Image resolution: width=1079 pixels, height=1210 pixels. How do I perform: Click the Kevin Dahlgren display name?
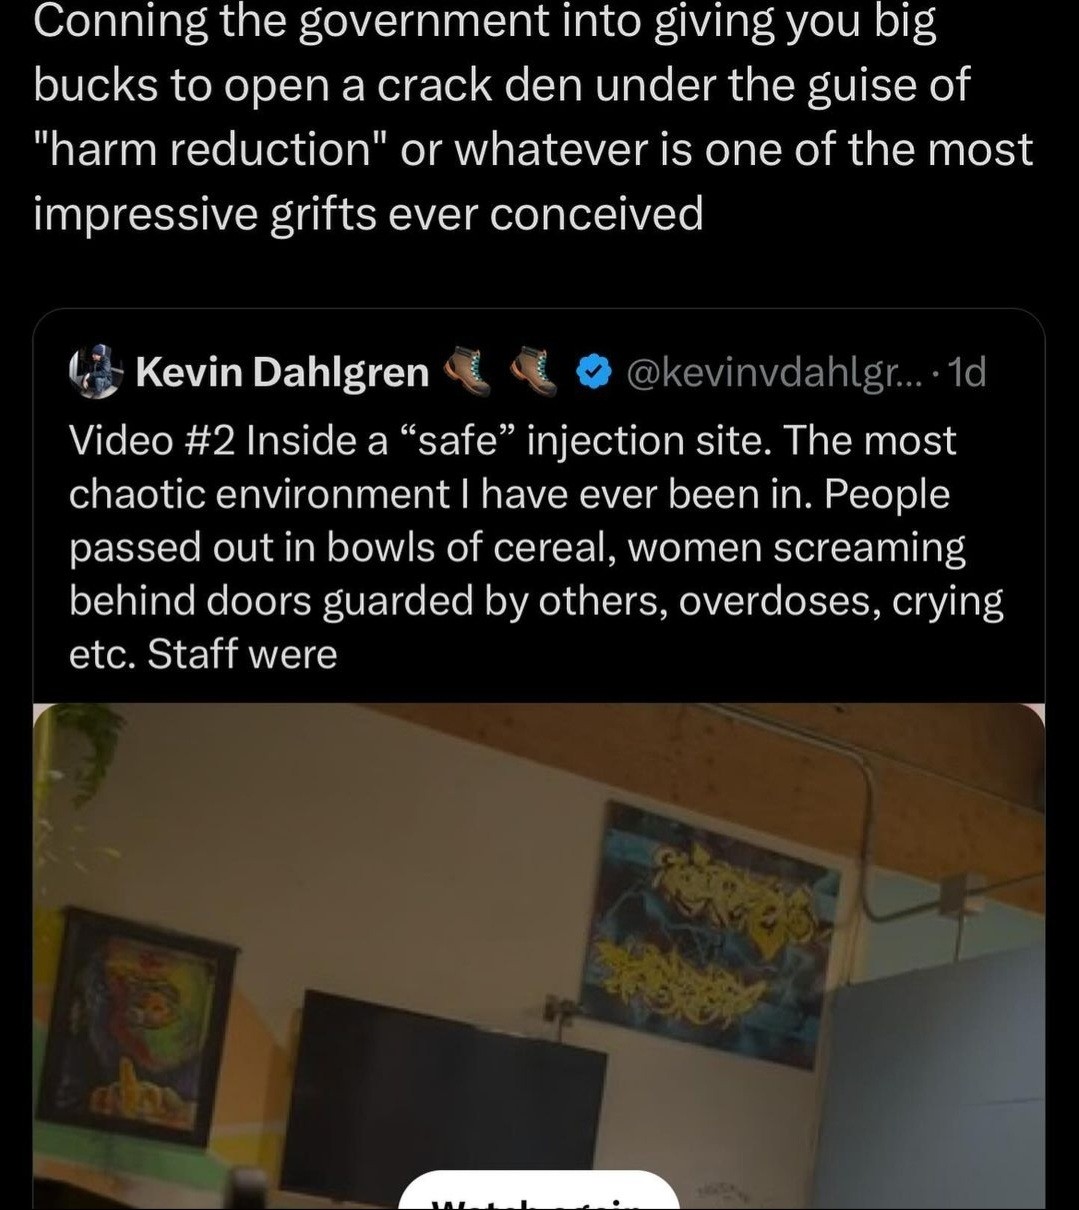282,372
